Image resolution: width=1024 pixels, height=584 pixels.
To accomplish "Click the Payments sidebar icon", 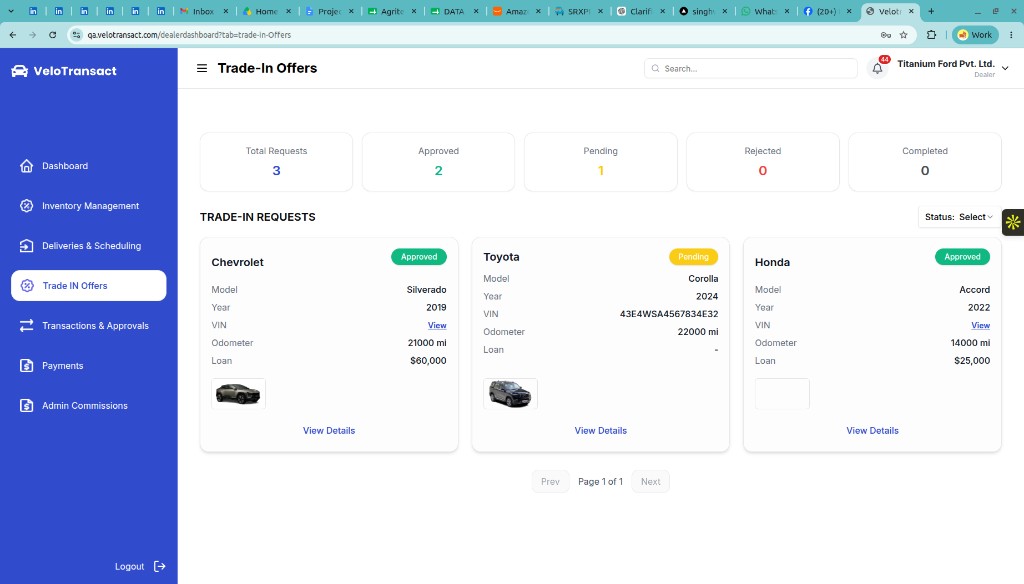I will point(26,366).
